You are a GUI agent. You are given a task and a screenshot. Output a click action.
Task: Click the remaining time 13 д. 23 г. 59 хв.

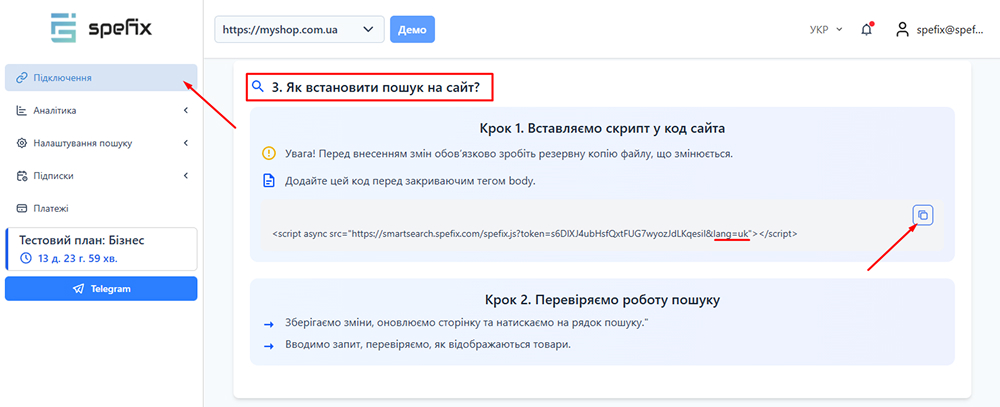point(77,258)
